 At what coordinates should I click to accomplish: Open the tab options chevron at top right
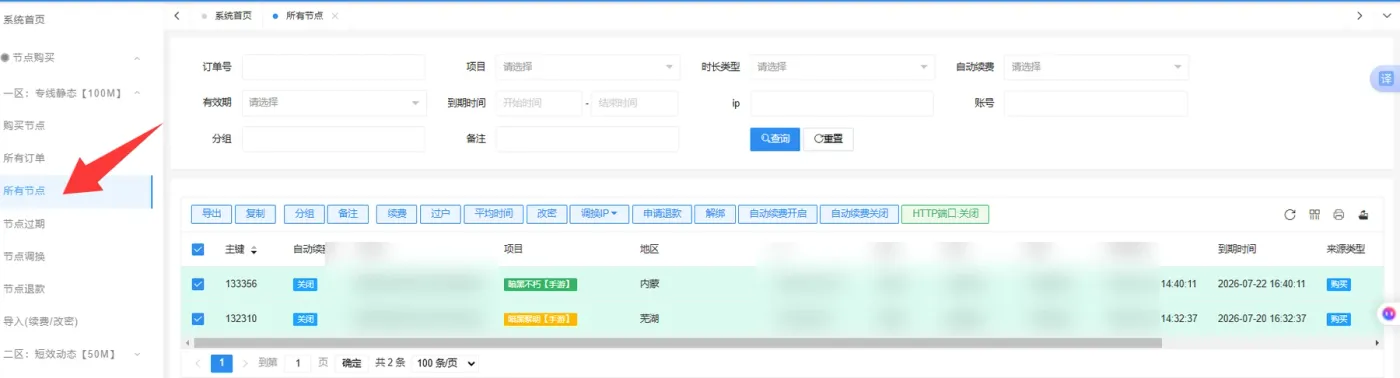[x=1387, y=16]
